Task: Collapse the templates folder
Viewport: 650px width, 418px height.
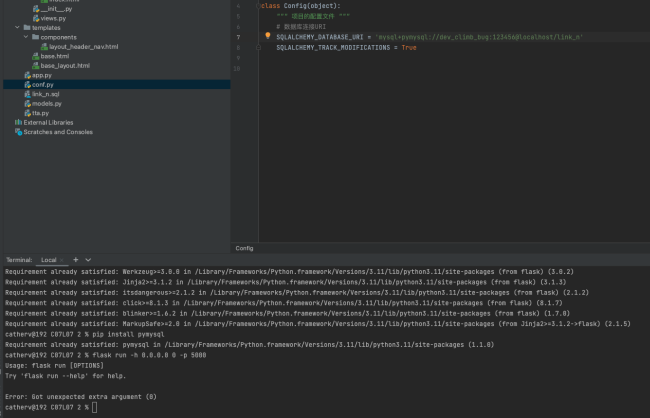Action: tap(17, 27)
